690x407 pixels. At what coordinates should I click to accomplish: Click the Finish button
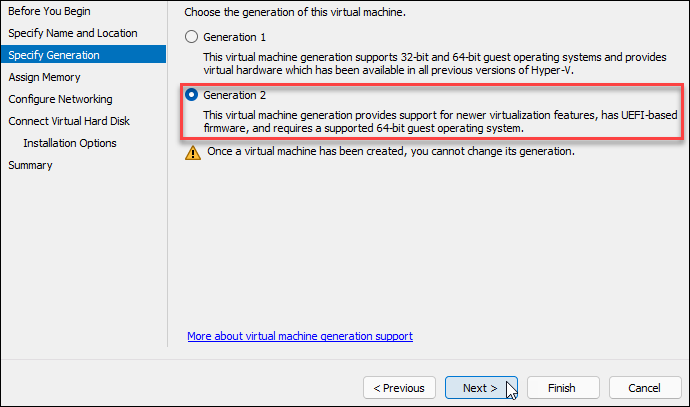(561, 388)
